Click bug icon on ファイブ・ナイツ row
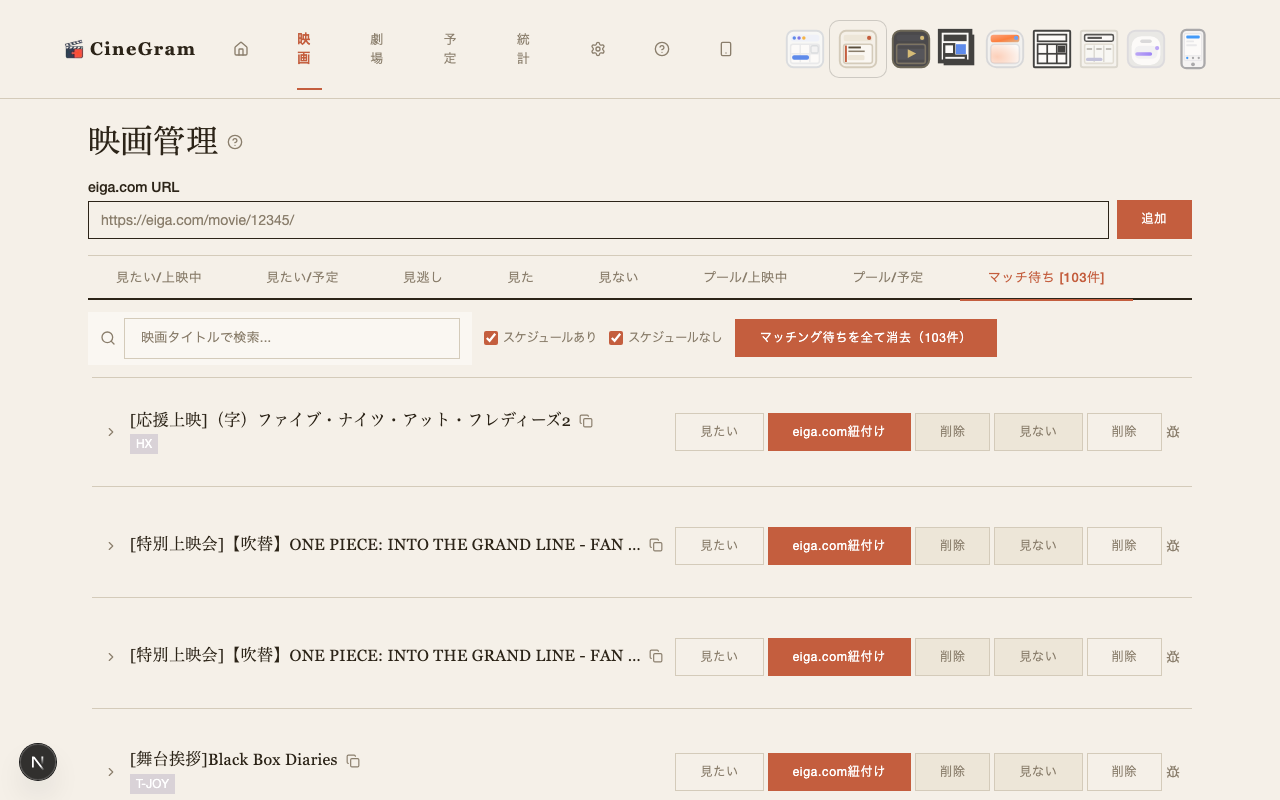1280x800 pixels. point(1173,432)
